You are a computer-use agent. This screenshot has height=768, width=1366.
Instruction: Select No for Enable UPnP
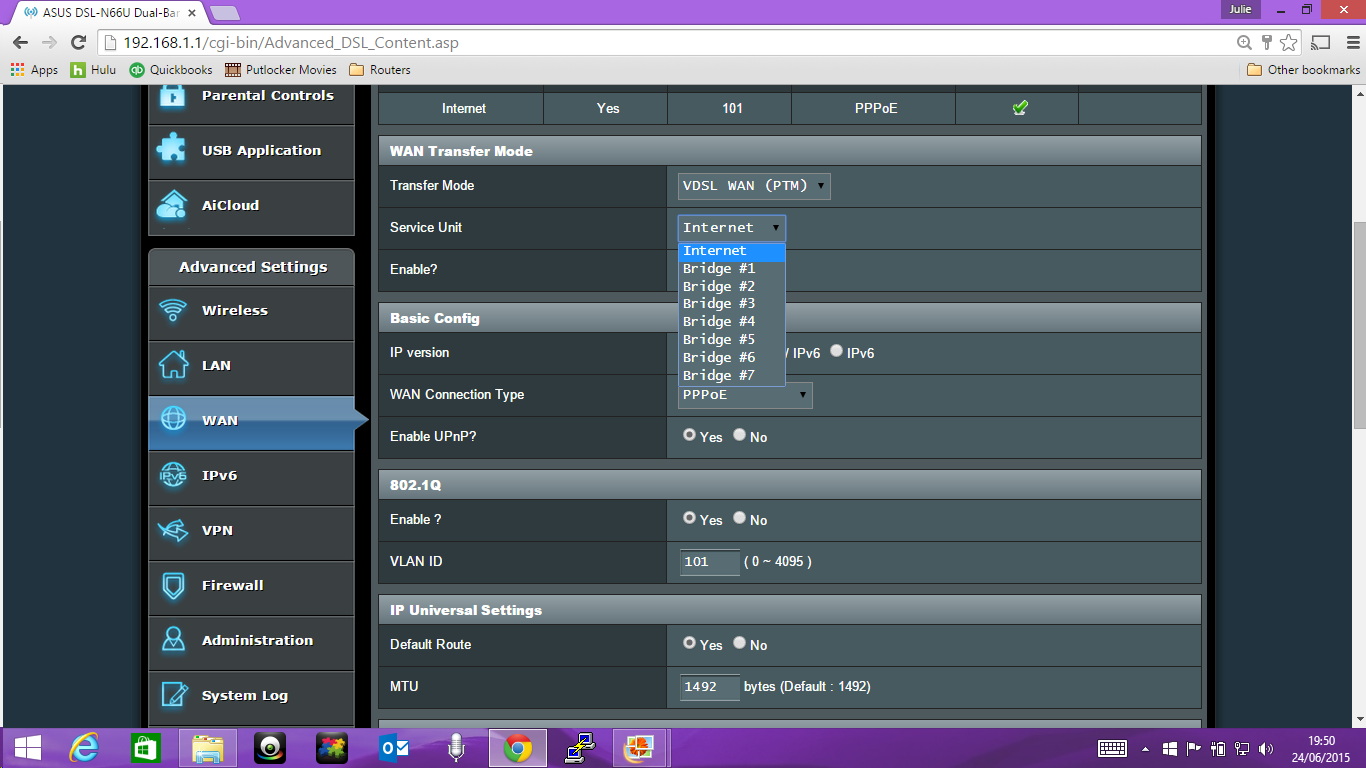pyautogui.click(x=737, y=435)
